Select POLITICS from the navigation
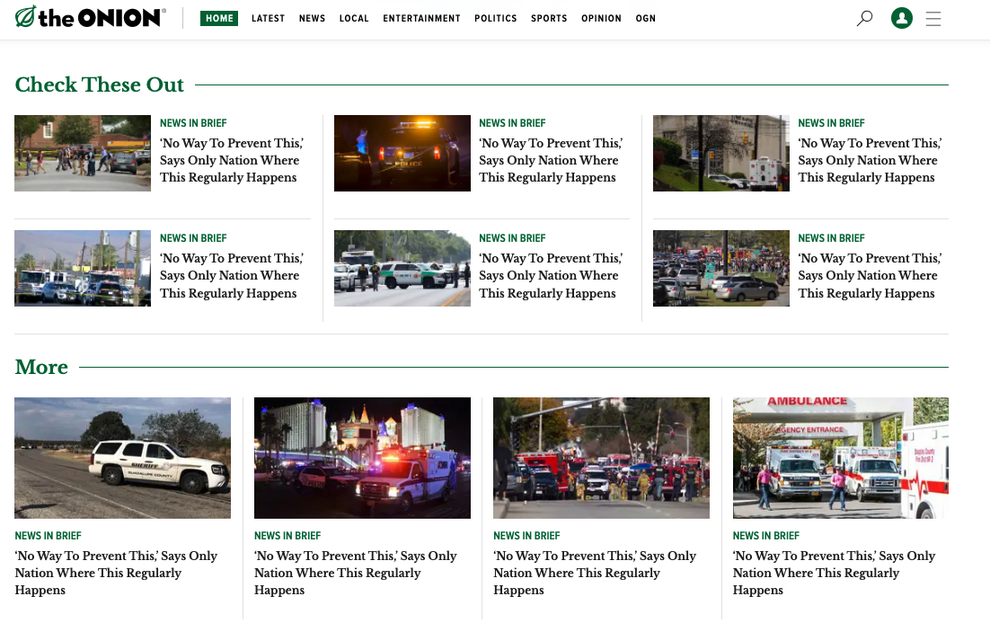Screen dimensions: 990x632 (x=495, y=17)
